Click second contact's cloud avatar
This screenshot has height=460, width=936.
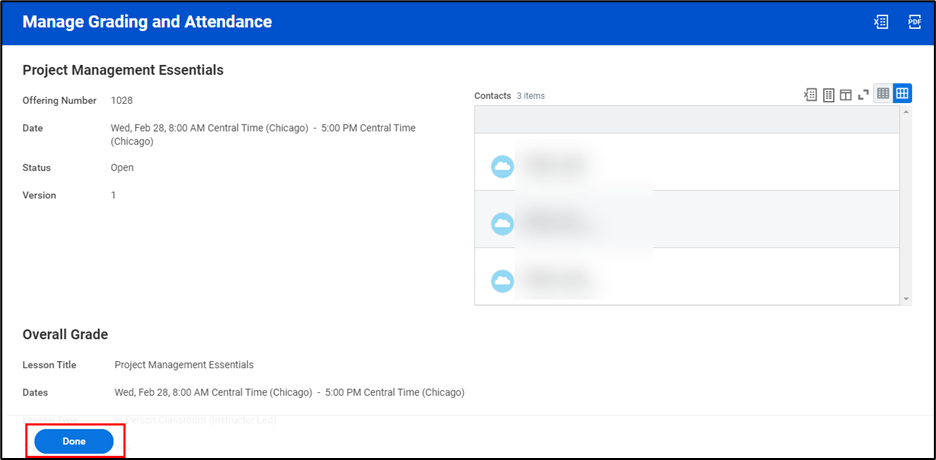pos(502,222)
